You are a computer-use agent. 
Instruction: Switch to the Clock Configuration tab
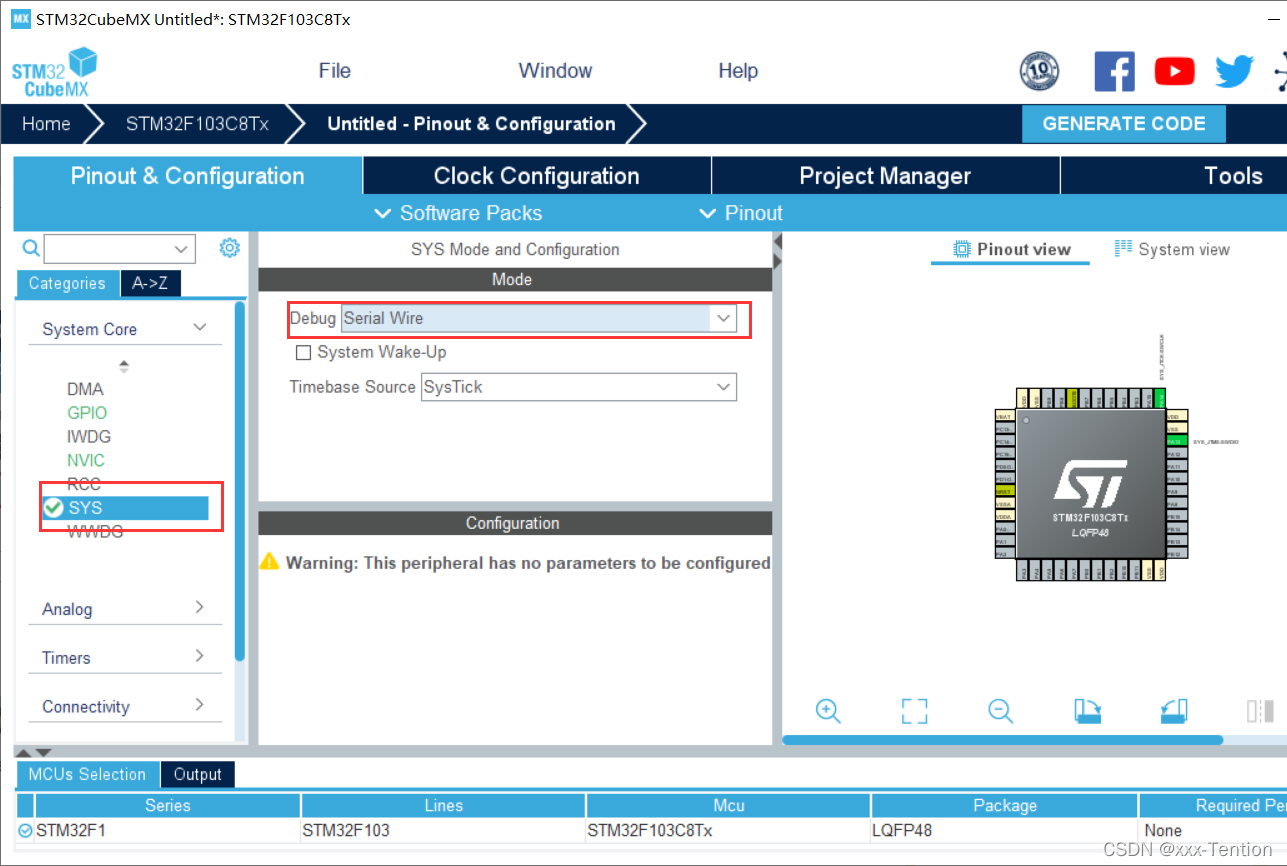(536, 176)
